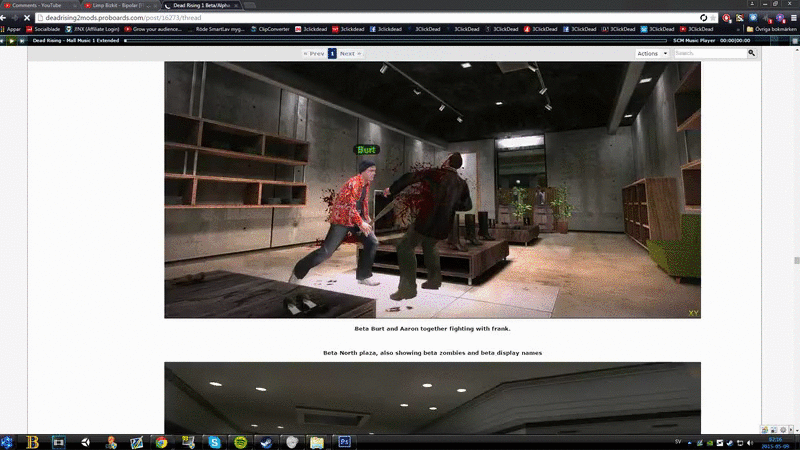Click SCM Music Player seek bar
The image size is (800, 450).
395,40
